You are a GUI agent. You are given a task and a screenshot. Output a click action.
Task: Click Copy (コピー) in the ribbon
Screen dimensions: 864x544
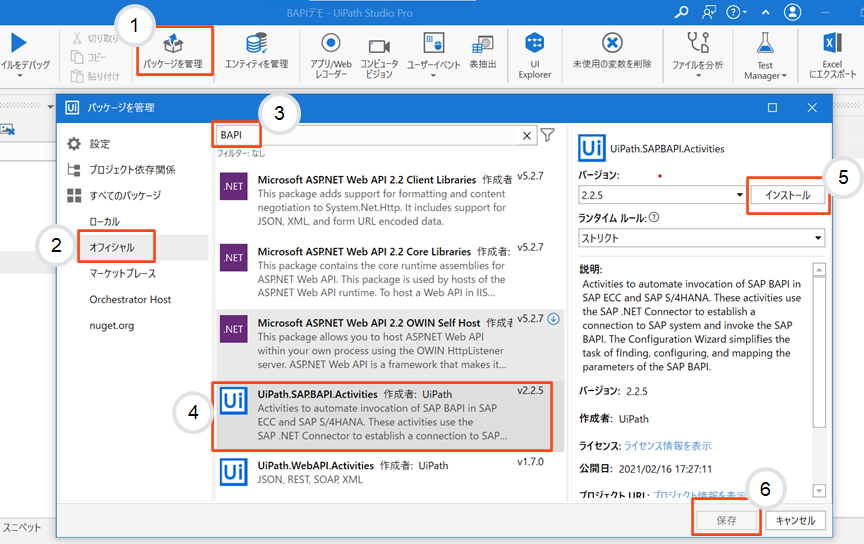click(89, 57)
